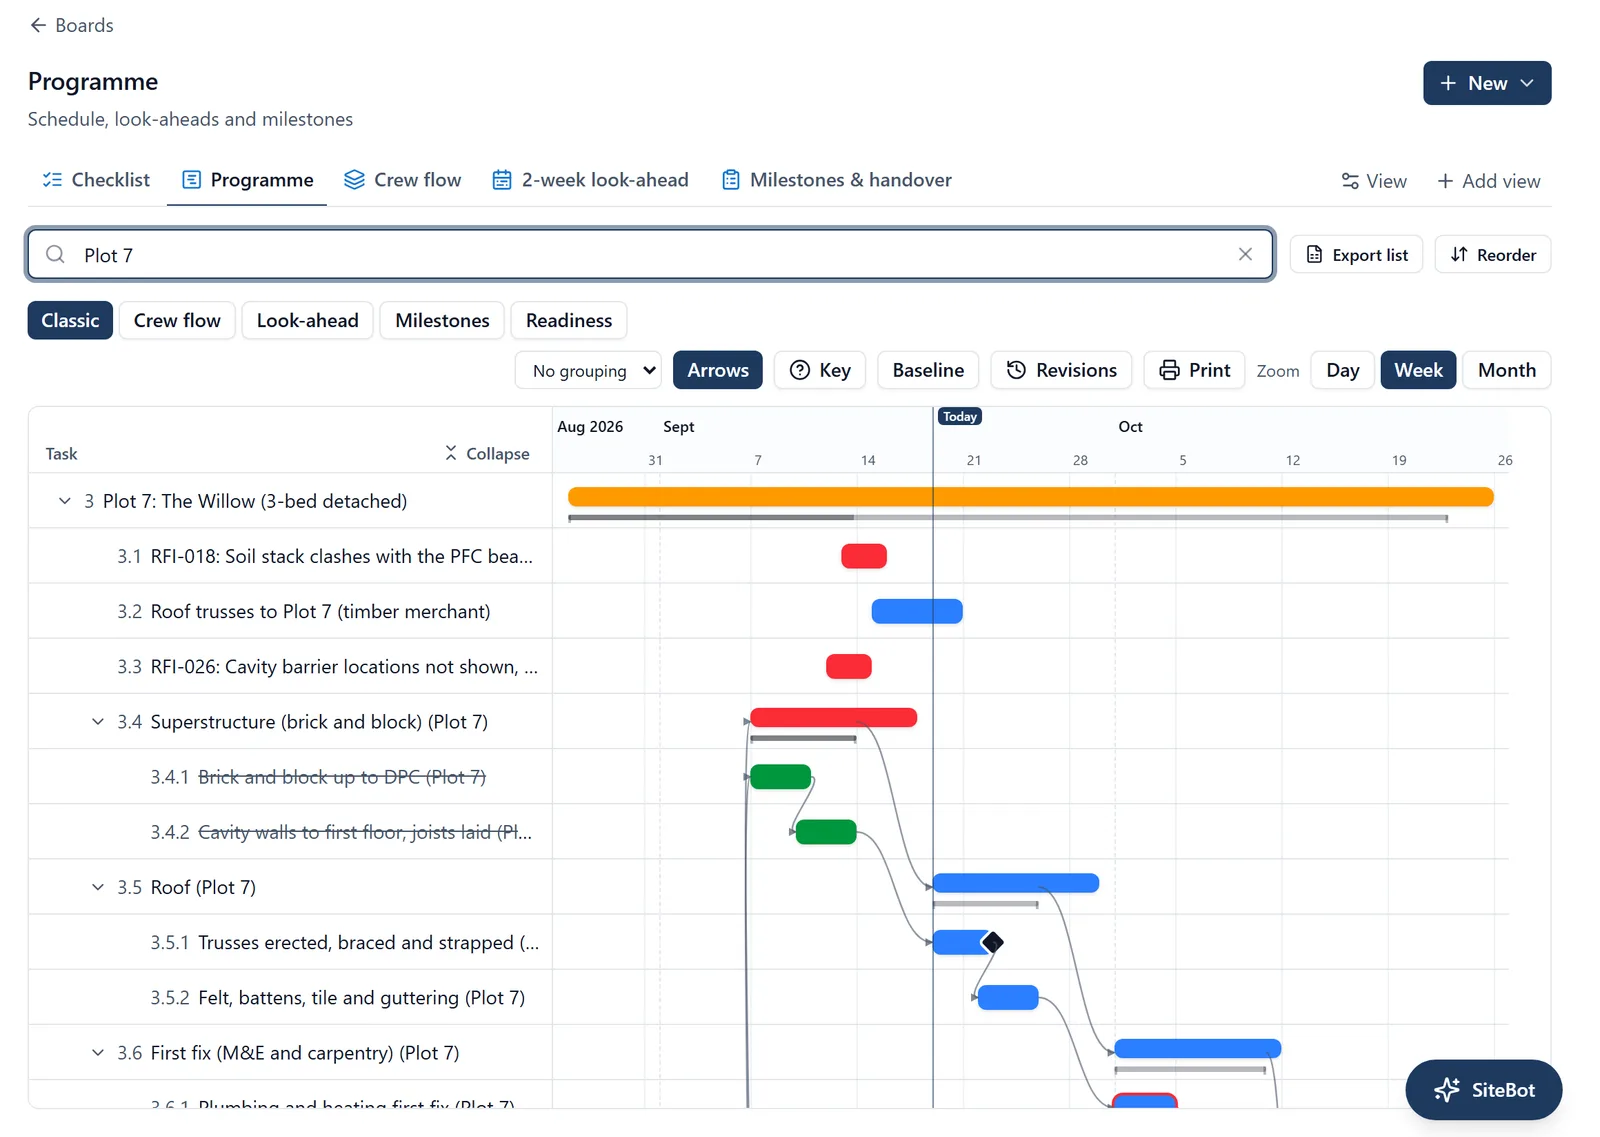Set zoom to Week
Image resolution: width=1600 pixels, height=1137 pixels.
click(x=1418, y=370)
